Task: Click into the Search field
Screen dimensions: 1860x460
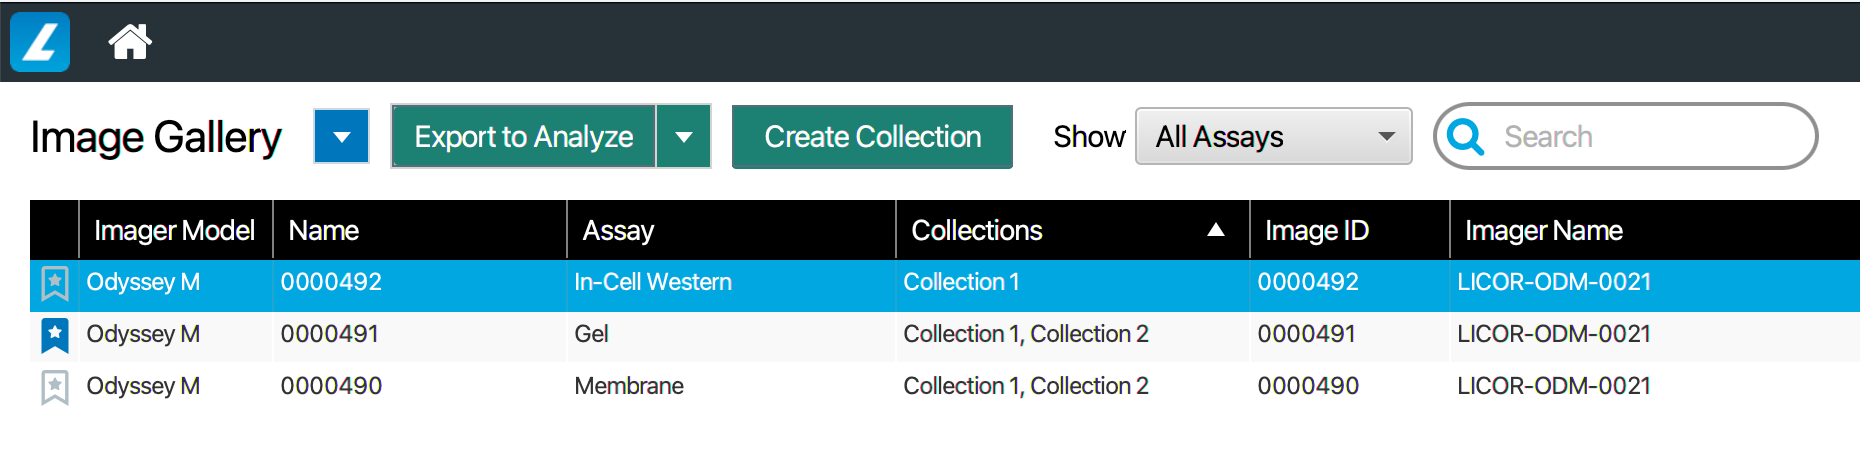Action: pos(1640,136)
